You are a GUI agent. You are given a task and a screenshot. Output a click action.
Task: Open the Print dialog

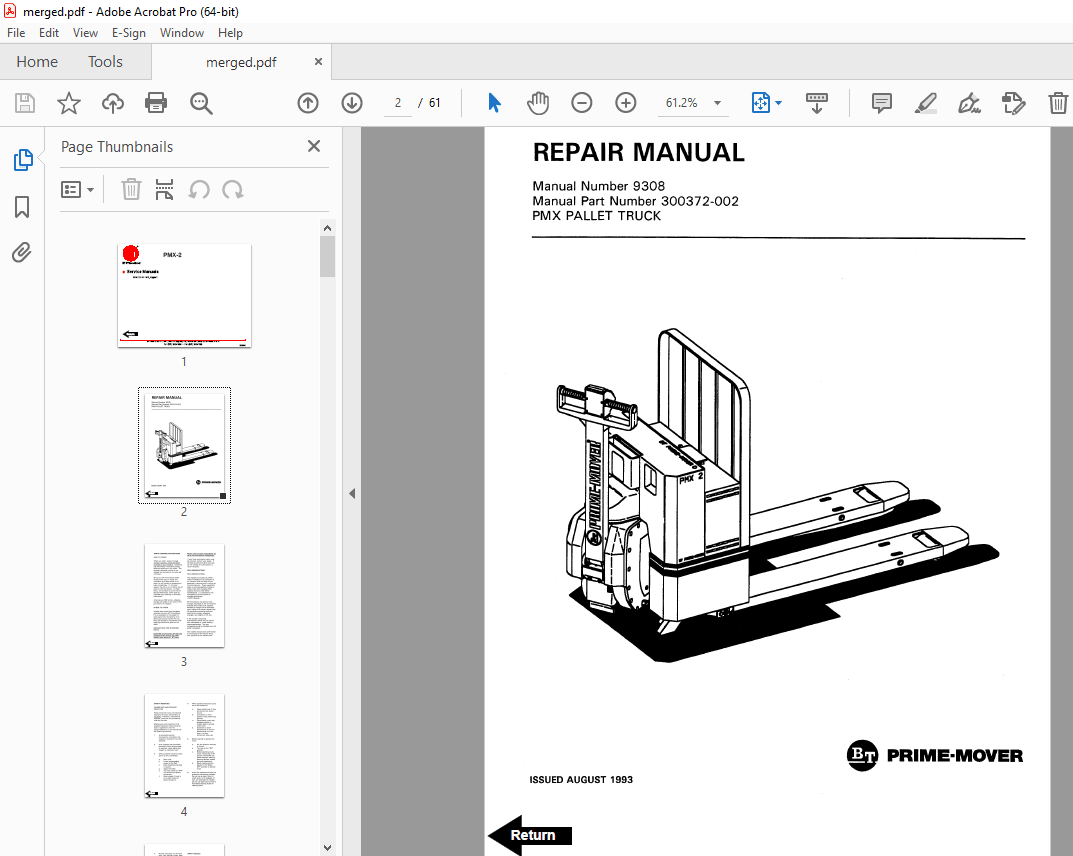coord(156,102)
